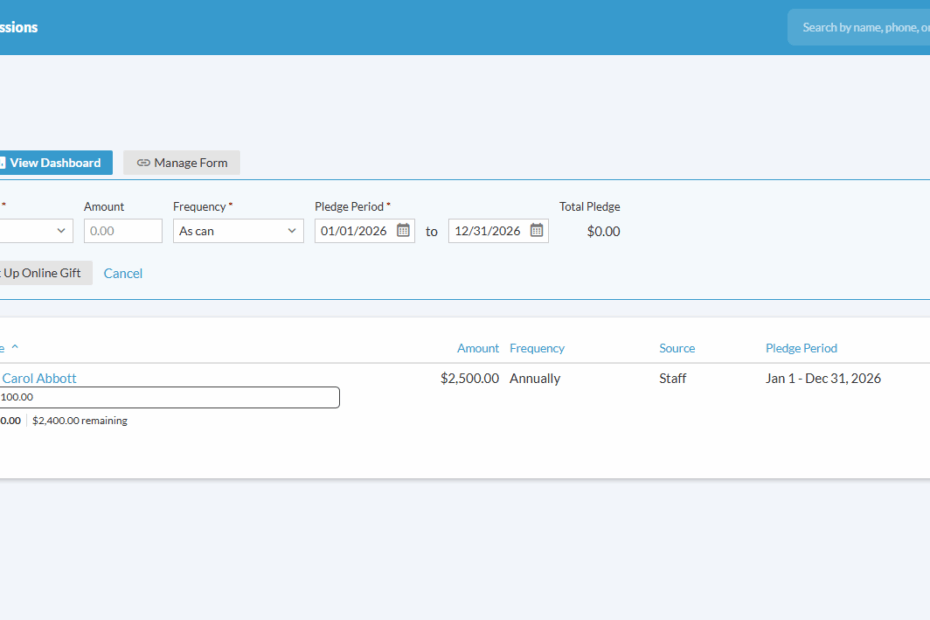Sort the table by Amount column

[477, 348]
